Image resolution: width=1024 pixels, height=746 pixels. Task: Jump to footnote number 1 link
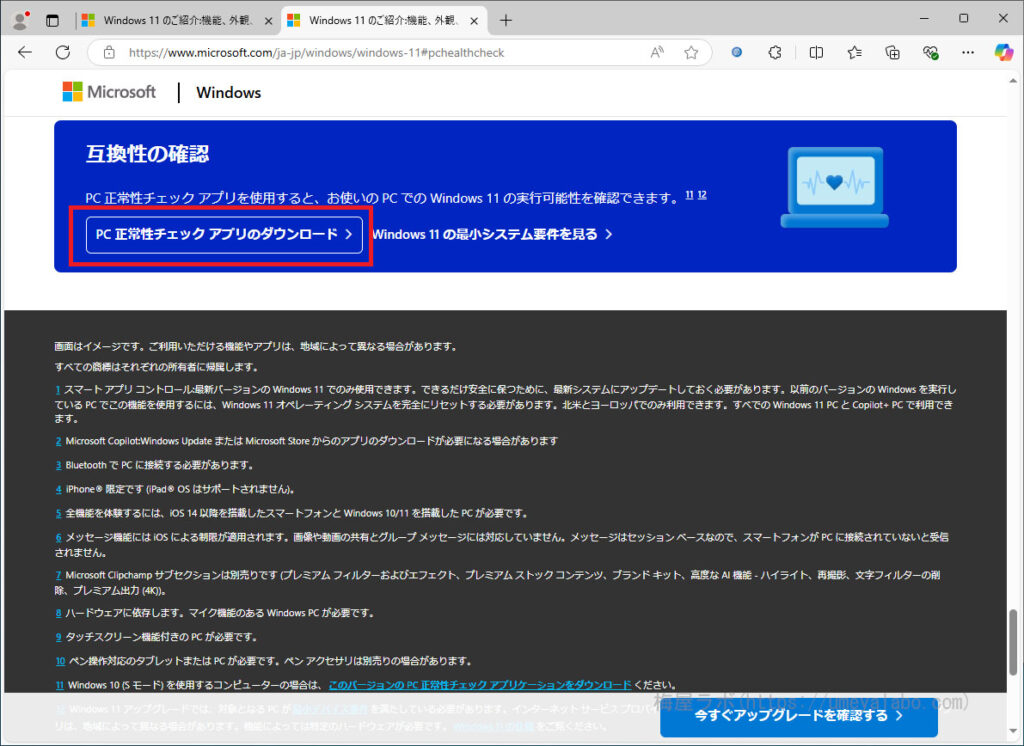click(x=57, y=389)
